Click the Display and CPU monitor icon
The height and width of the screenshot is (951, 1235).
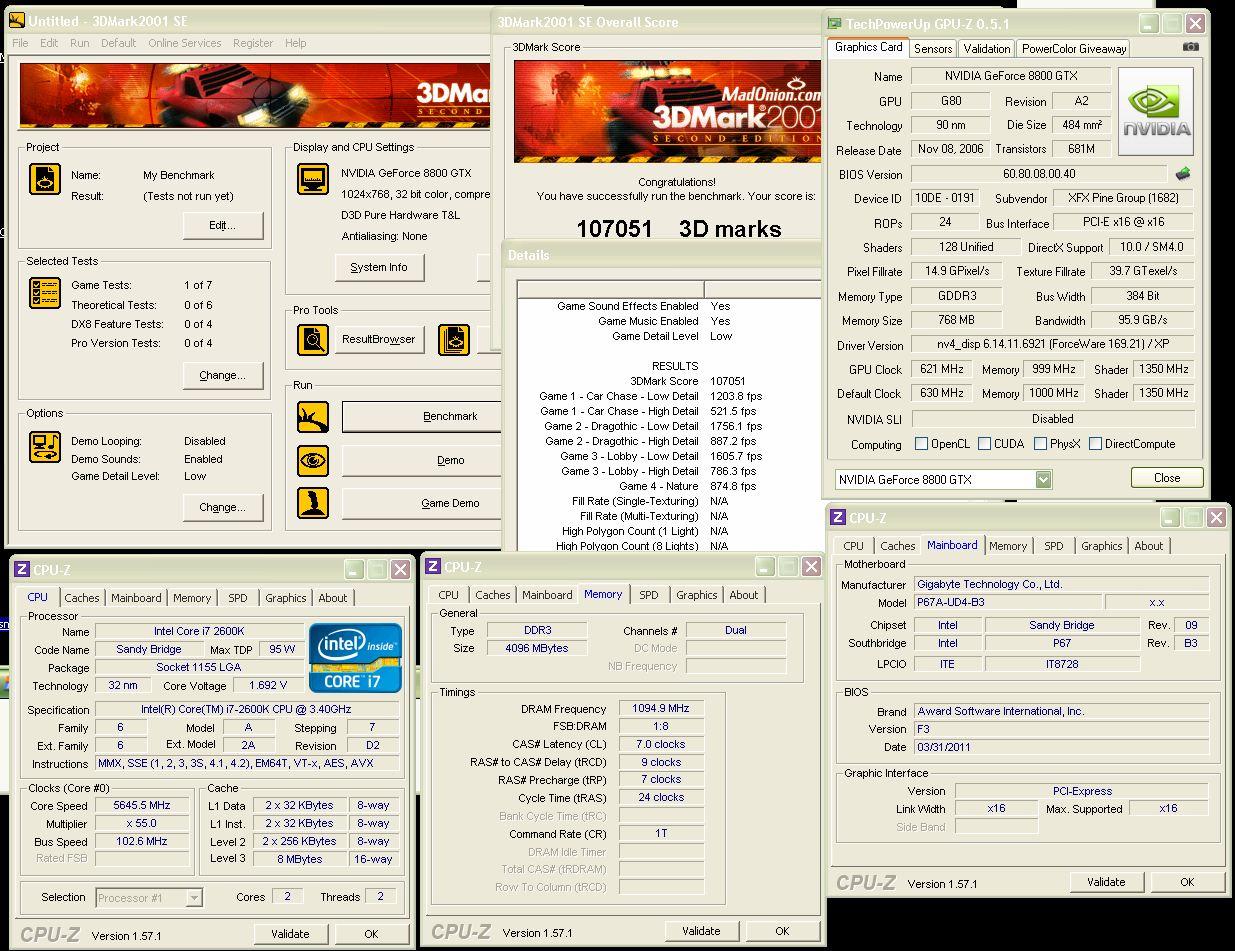point(313,179)
